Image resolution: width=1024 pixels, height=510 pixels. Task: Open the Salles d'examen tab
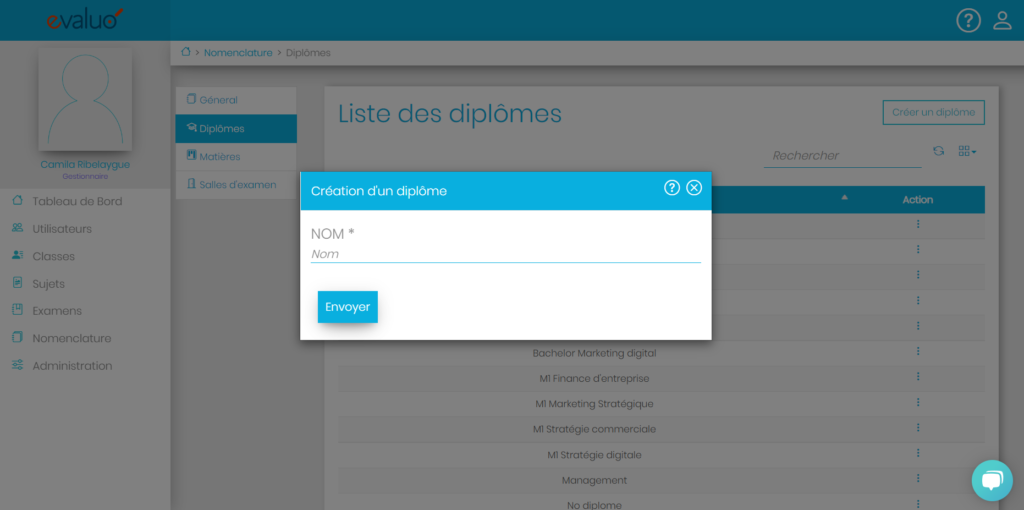237,185
